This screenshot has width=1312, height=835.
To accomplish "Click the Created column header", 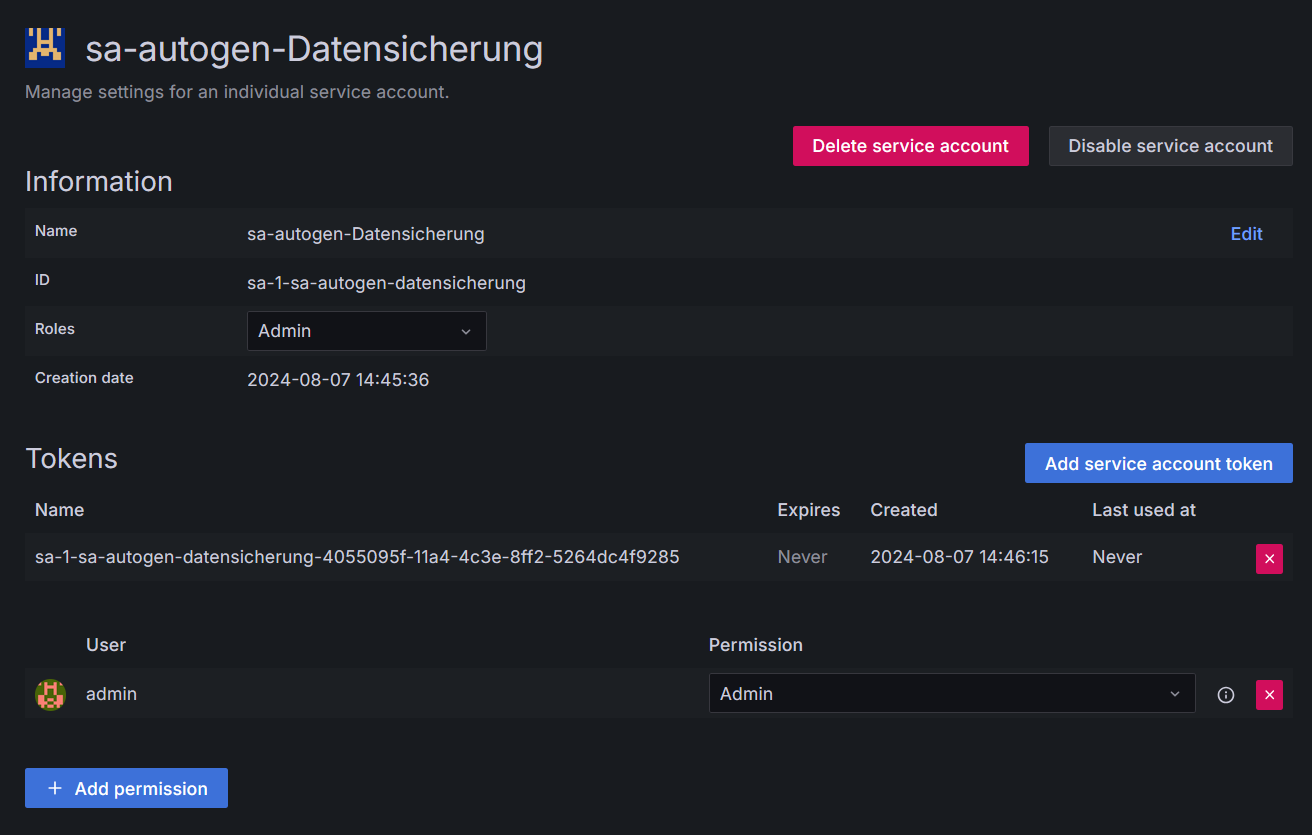I will tap(903, 510).
